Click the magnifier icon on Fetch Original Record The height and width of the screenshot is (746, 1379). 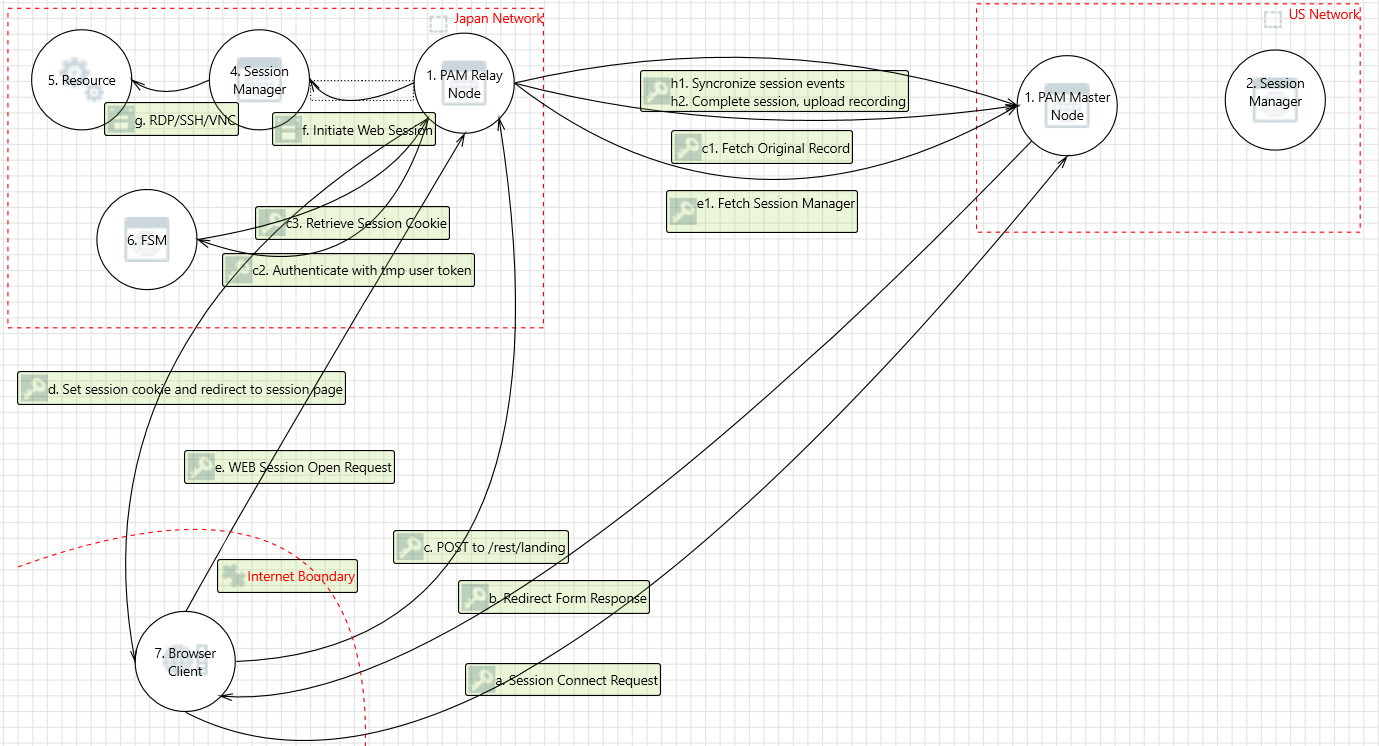(x=686, y=147)
